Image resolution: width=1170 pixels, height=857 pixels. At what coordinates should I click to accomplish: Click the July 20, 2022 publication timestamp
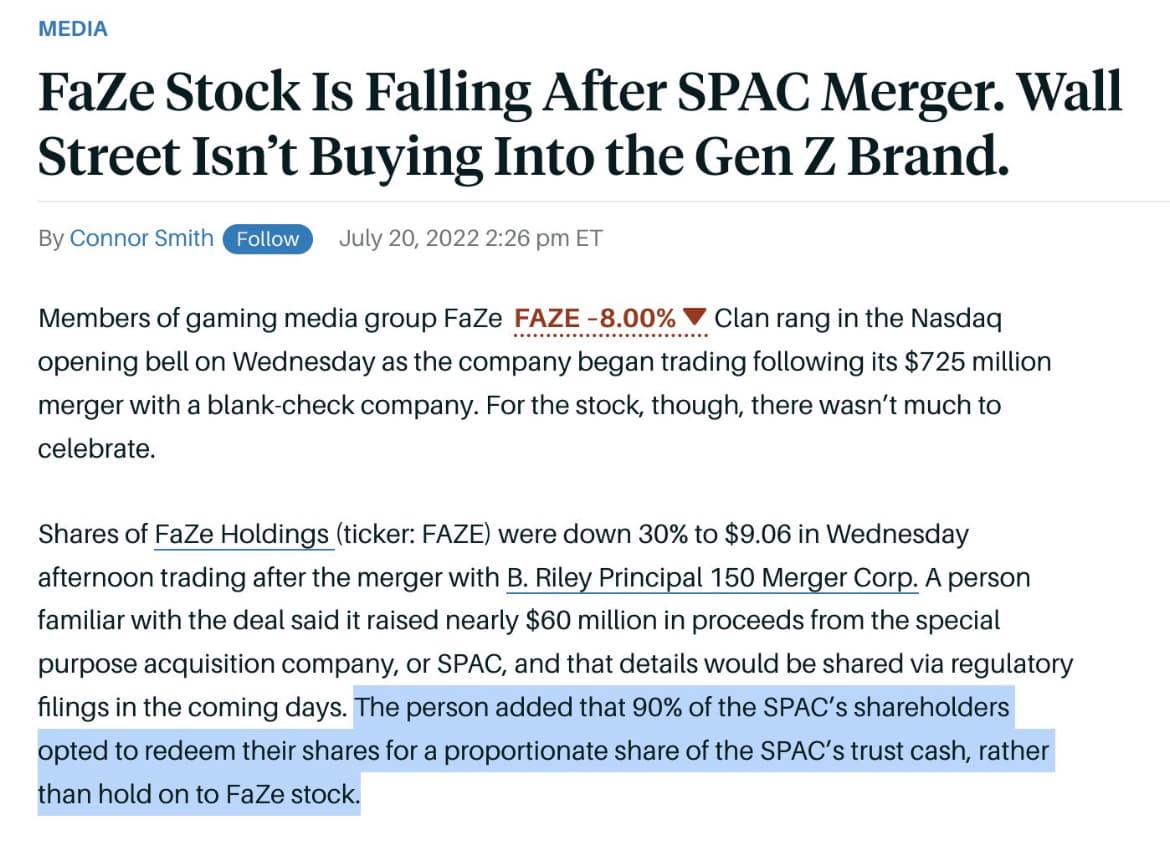pyautogui.click(x=471, y=238)
